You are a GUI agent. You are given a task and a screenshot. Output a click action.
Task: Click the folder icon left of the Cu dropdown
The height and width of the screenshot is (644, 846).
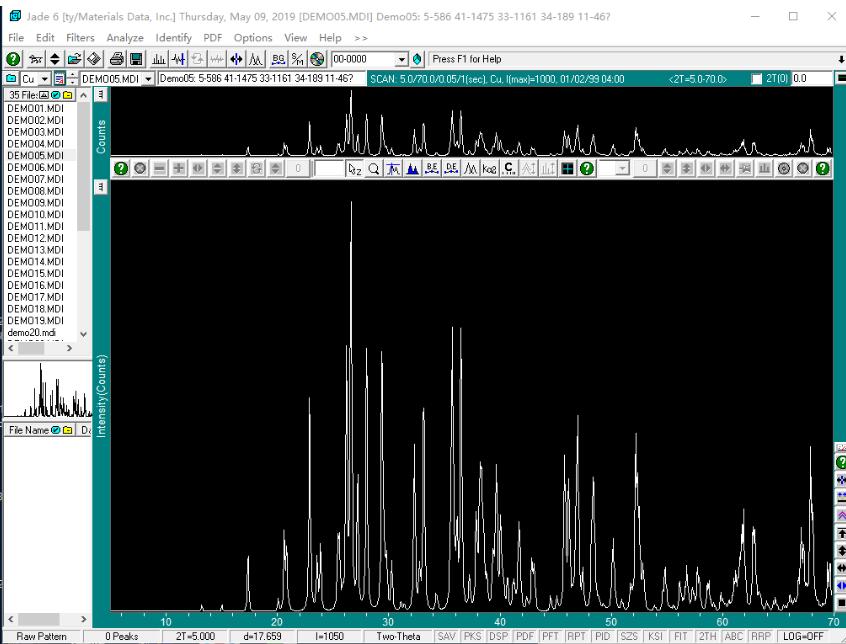[x=11, y=79]
